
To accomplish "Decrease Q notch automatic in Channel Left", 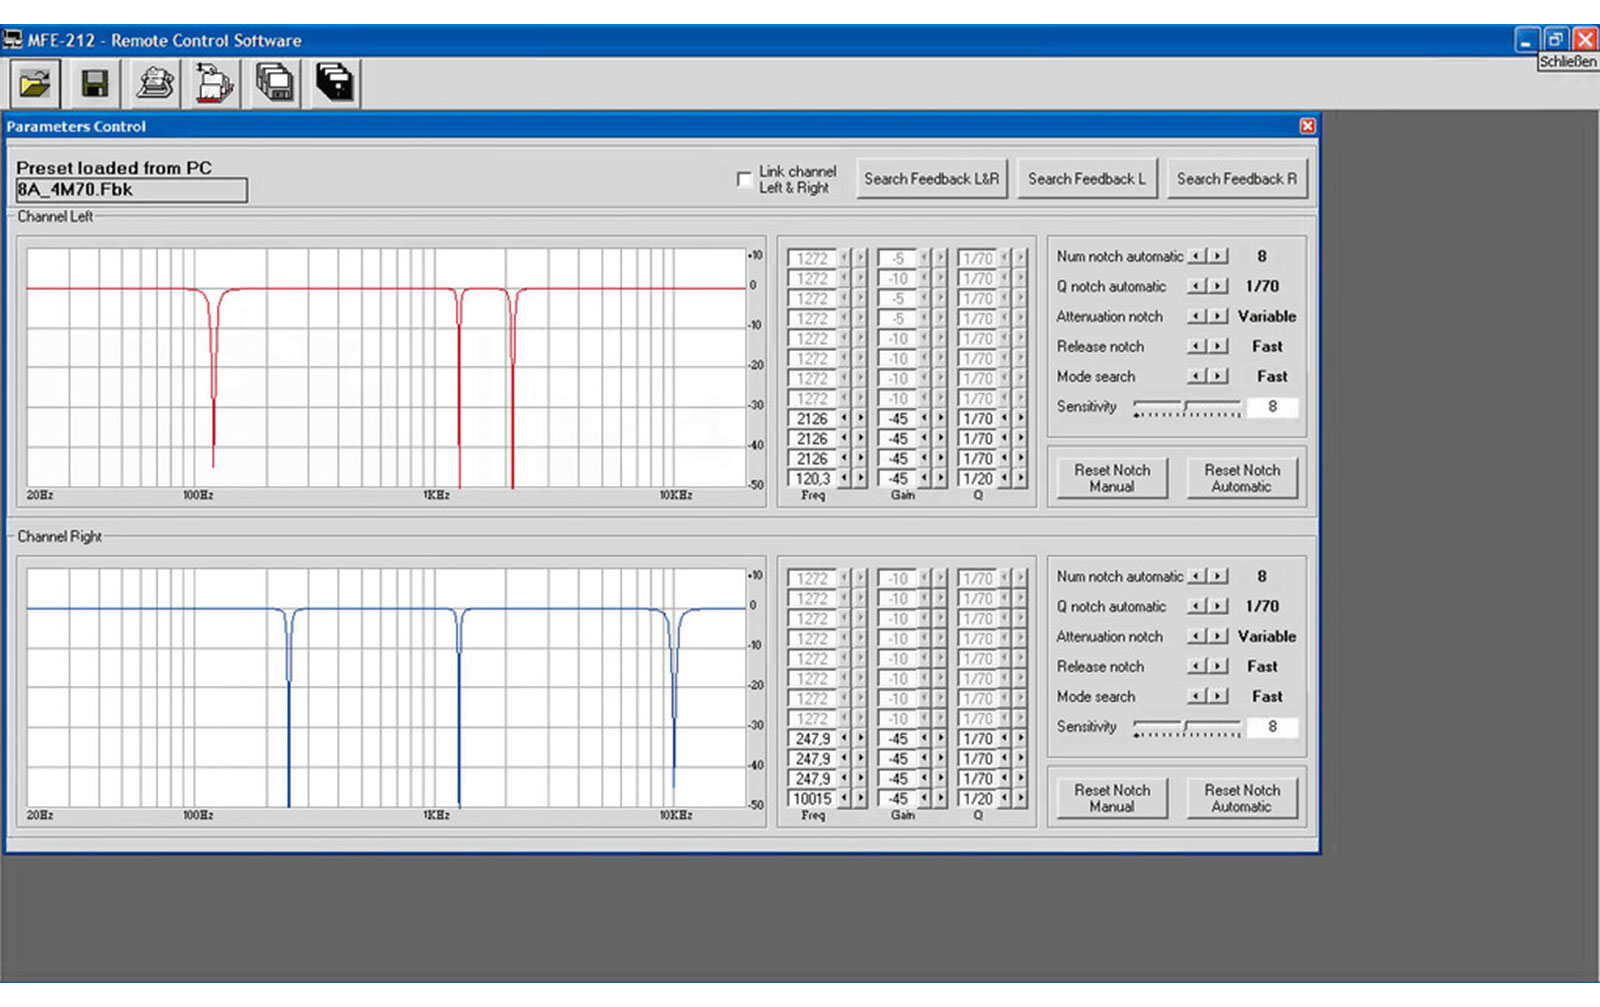I will click(1196, 286).
